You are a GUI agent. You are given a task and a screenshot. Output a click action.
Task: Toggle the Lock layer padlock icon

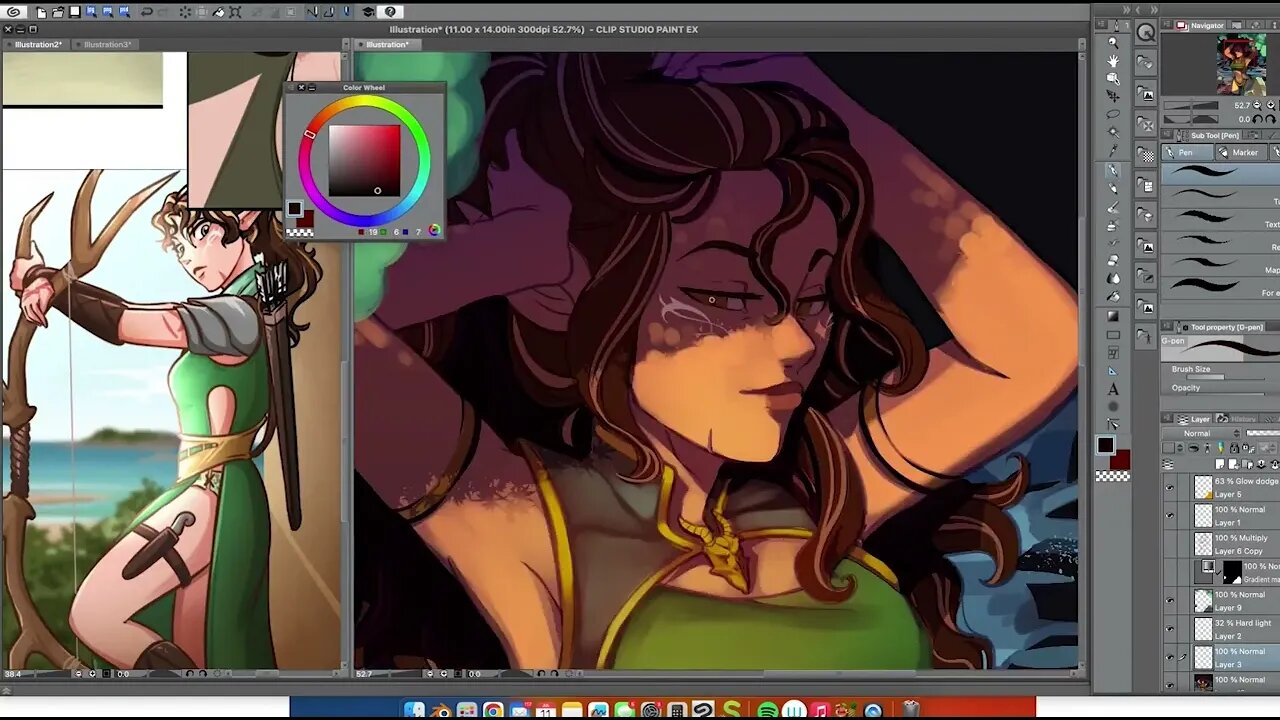click(1234, 448)
